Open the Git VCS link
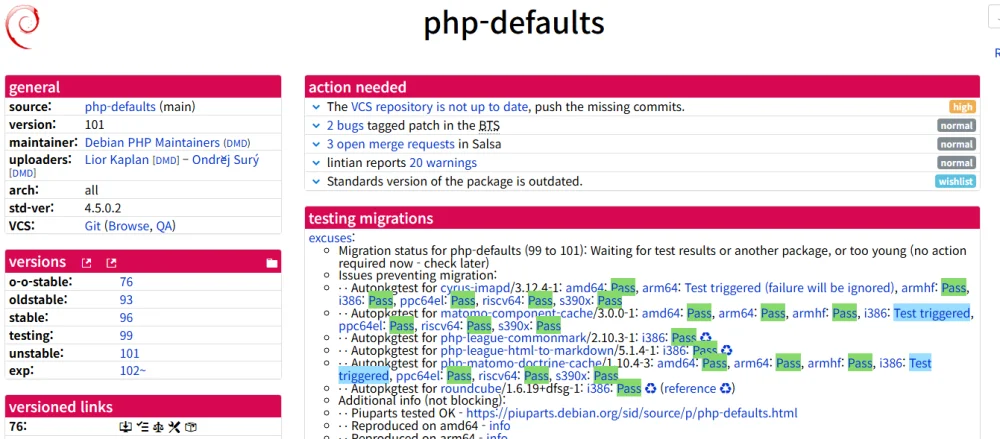 (x=92, y=226)
